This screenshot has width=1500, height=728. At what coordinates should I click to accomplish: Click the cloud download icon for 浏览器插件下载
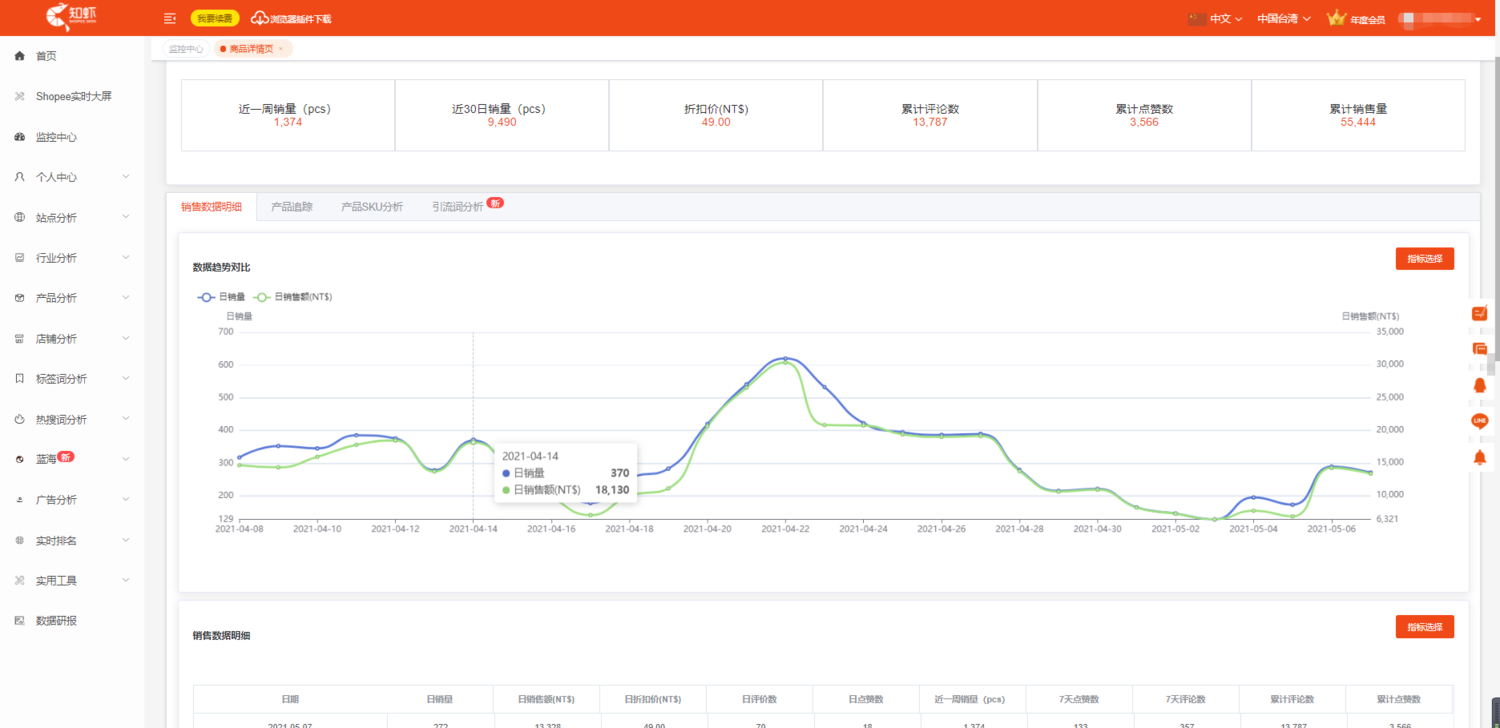point(260,18)
